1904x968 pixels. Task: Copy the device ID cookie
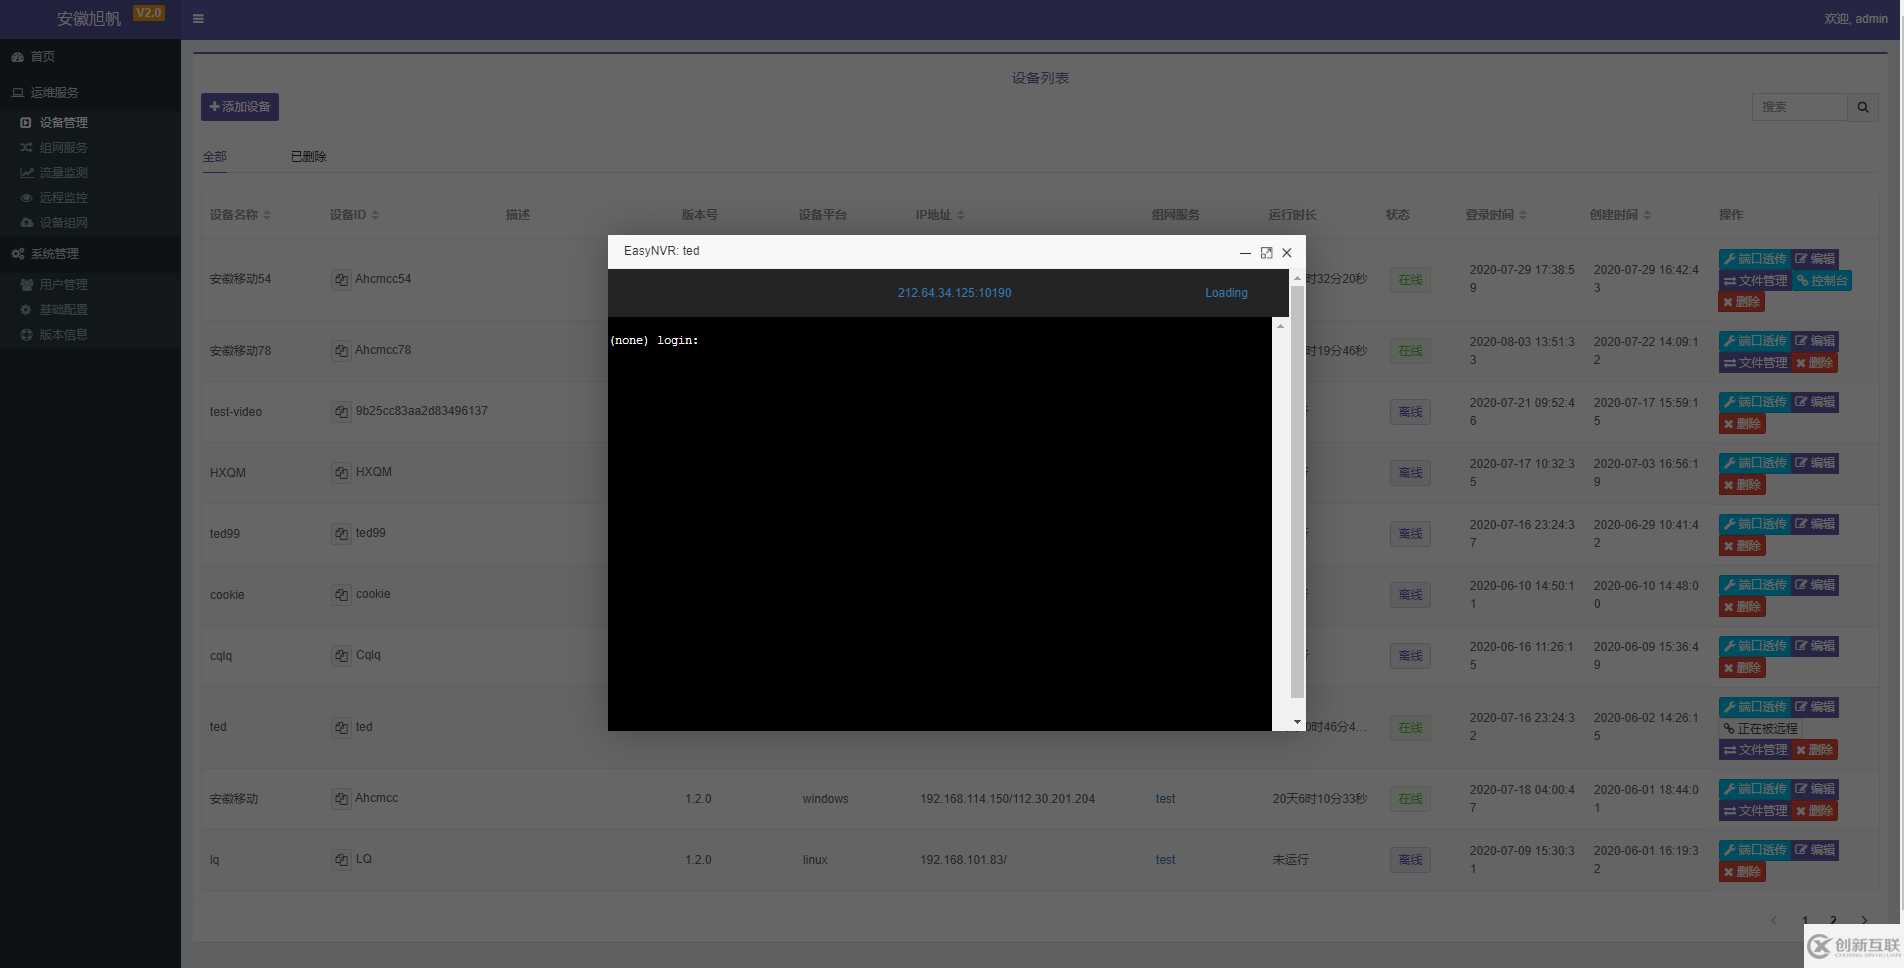pyautogui.click(x=341, y=595)
